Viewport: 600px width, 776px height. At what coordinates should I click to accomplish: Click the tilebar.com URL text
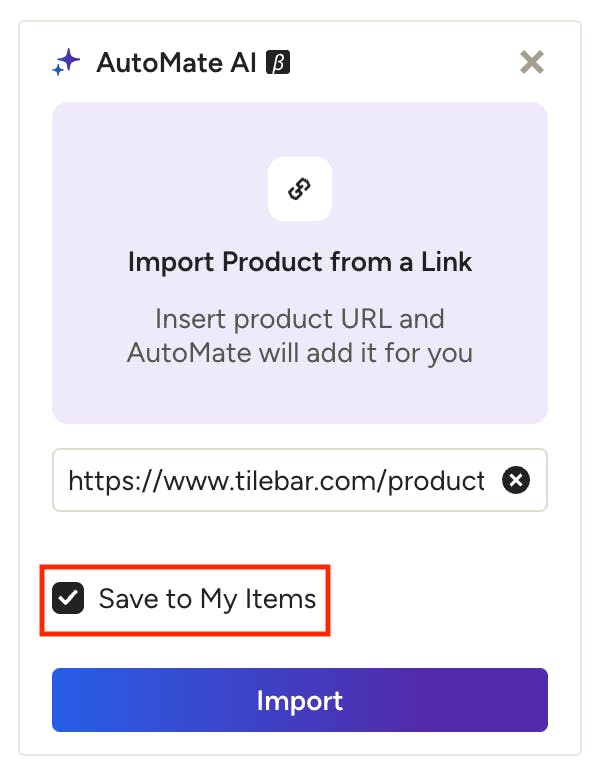pyautogui.click(x=276, y=481)
